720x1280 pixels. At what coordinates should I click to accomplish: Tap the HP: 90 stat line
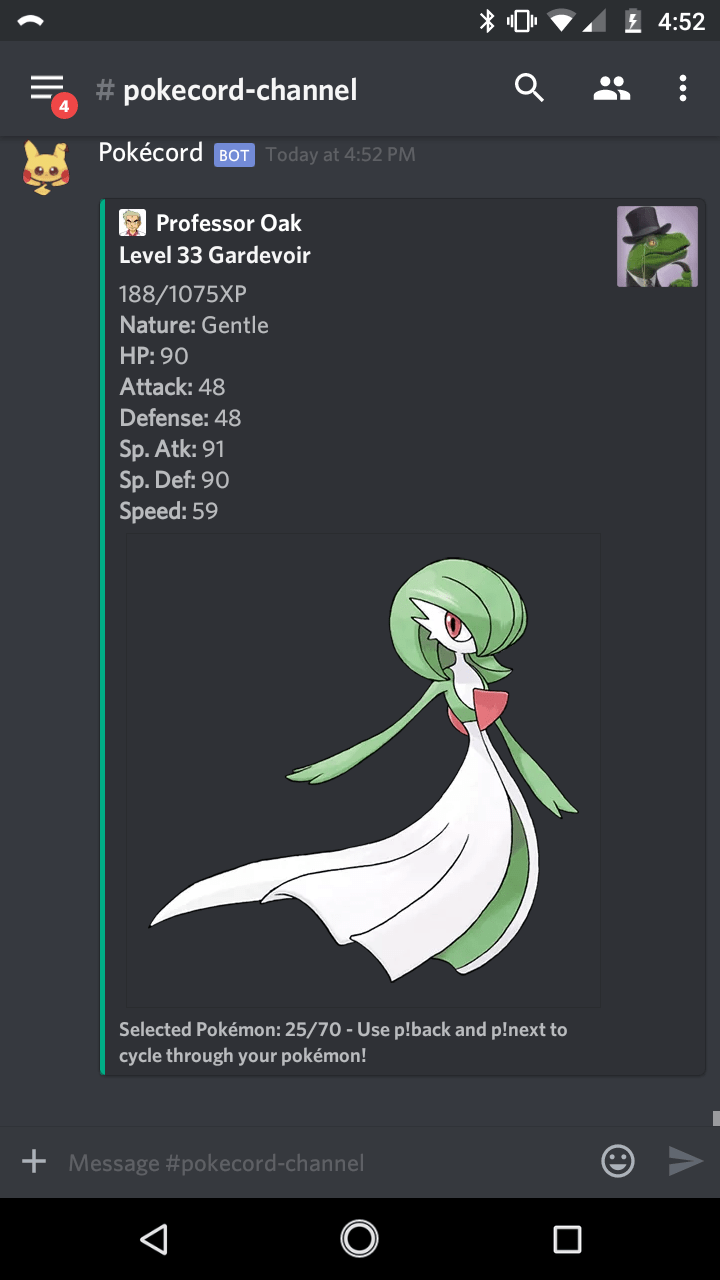pyautogui.click(x=154, y=356)
